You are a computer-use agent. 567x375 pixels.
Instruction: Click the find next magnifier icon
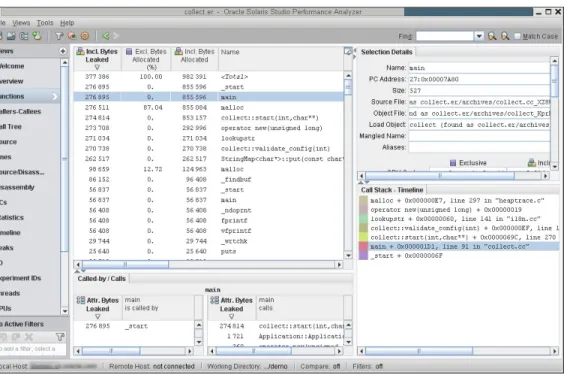[492, 36]
